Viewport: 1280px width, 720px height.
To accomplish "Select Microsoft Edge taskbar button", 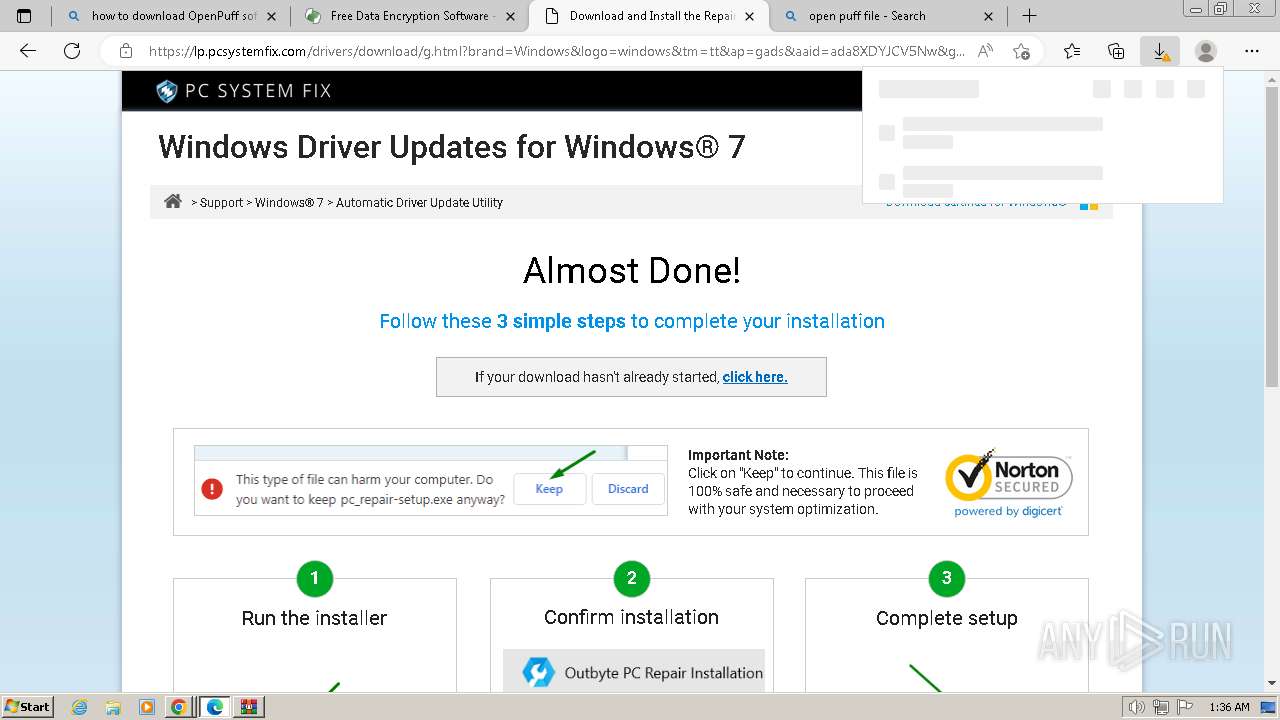I will (214, 707).
